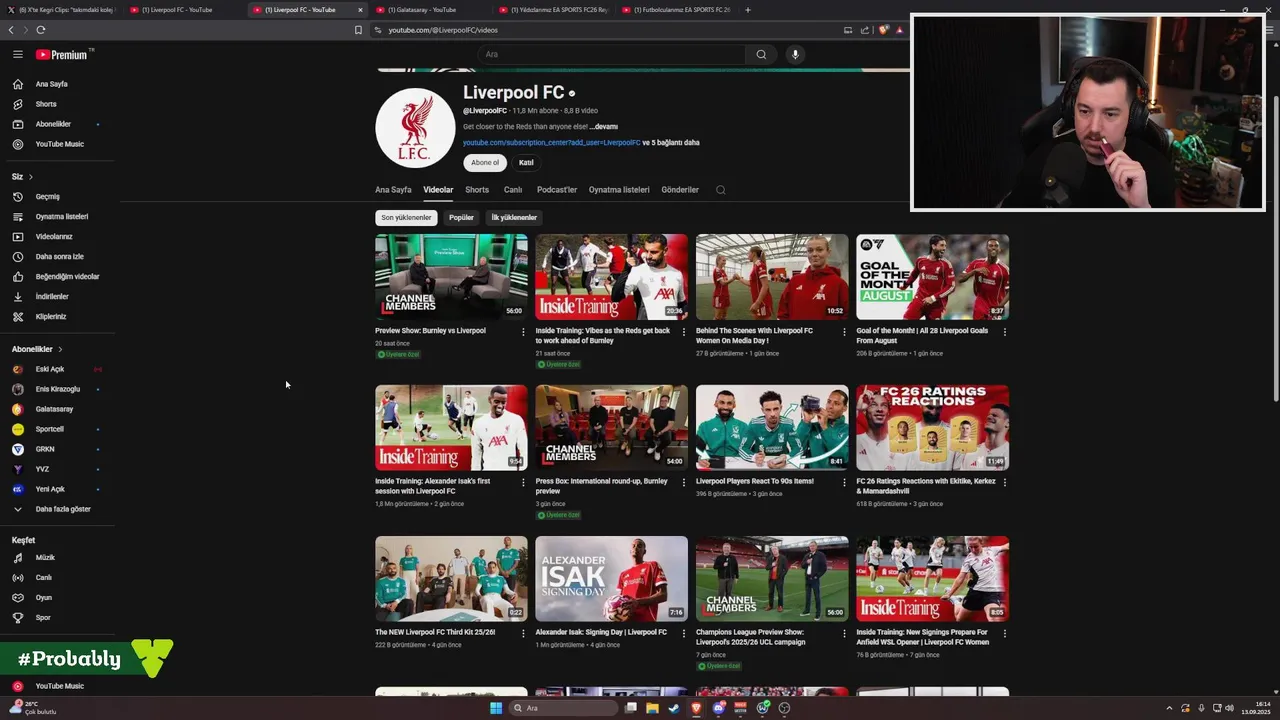The image size is (1280, 720).
Task: Switch to channel Ana Sayfa tab
Action: [x=393, y=190]
